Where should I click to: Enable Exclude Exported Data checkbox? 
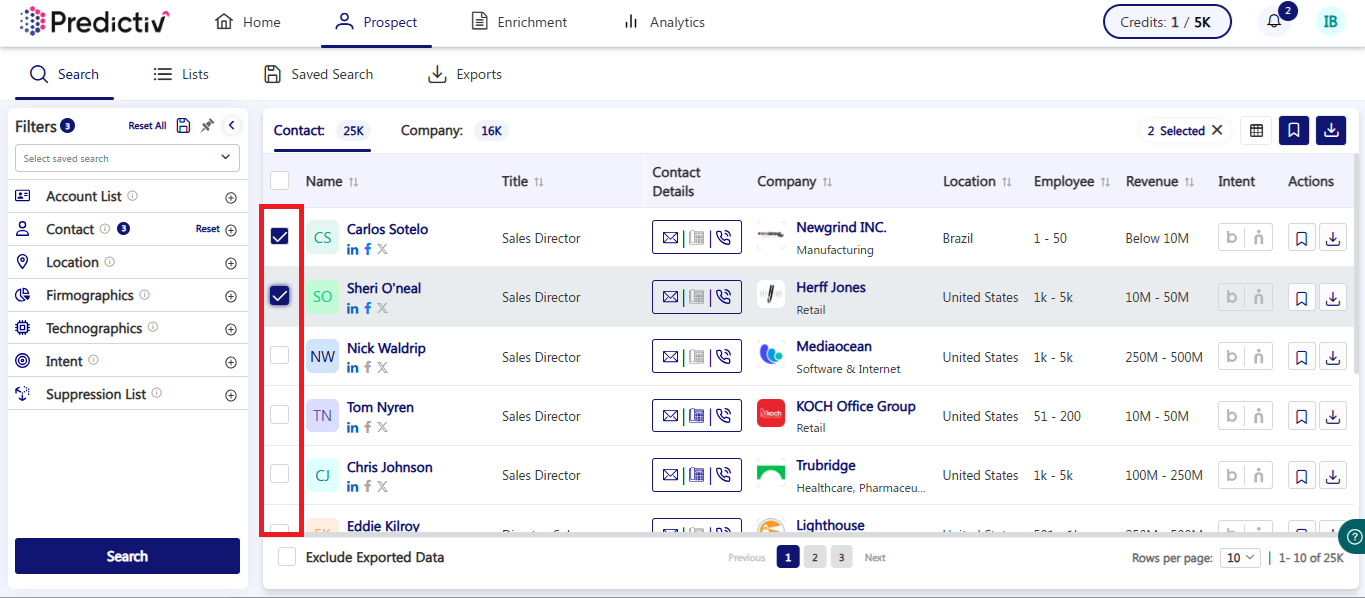(x=287, y=557)
